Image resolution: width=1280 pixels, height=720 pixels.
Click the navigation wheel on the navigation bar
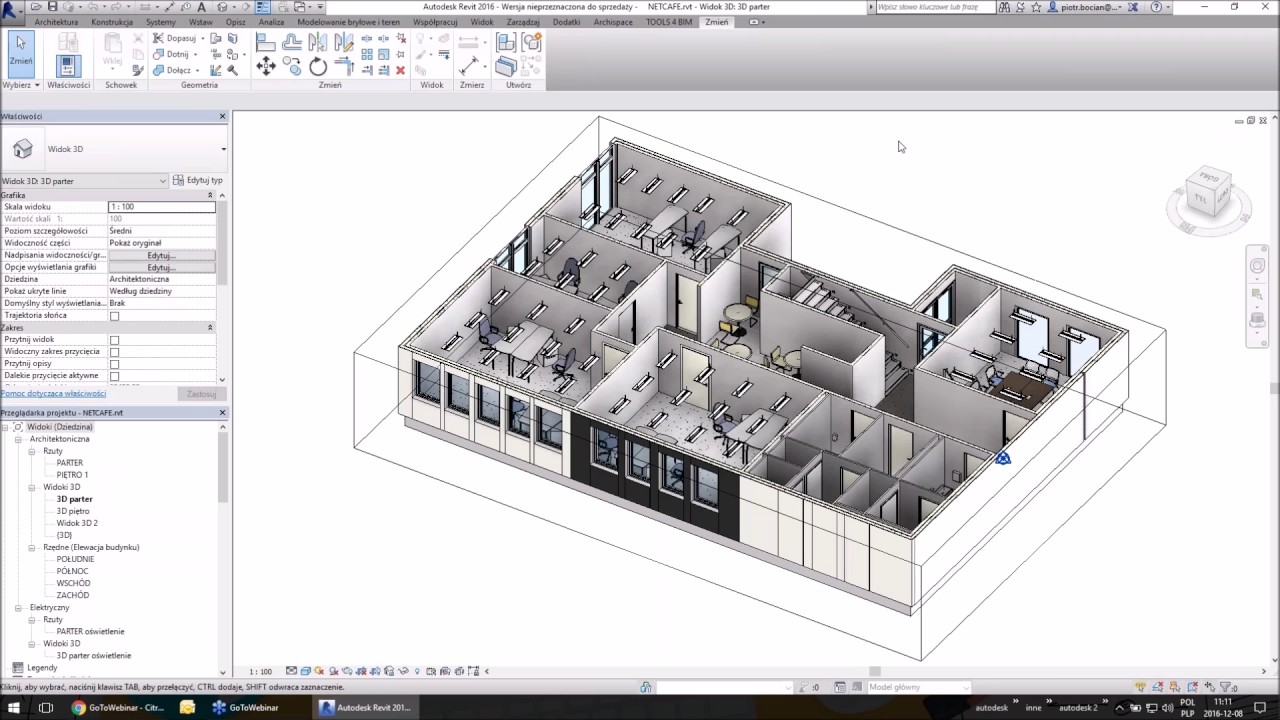(x=1258, y=265)
